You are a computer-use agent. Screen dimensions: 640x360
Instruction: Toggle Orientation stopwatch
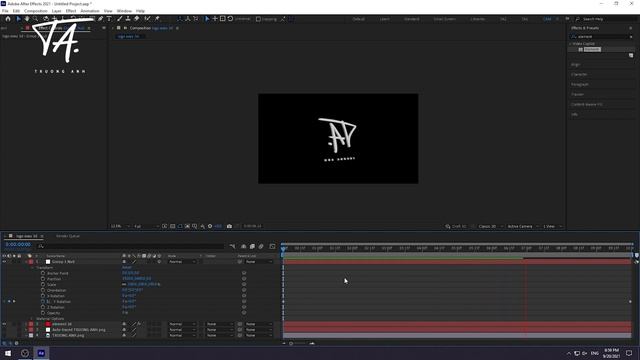(x=43, y=290)
